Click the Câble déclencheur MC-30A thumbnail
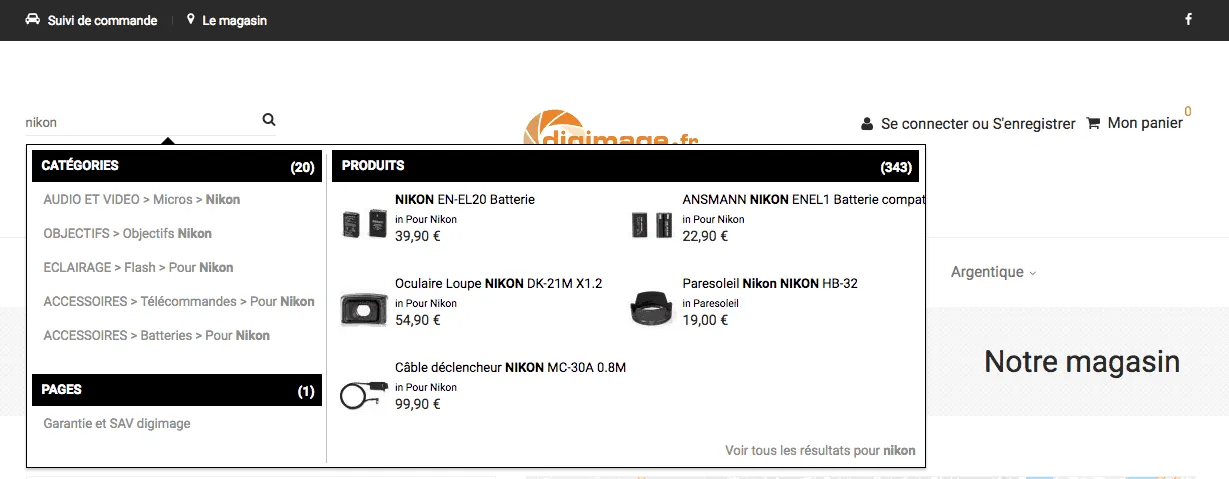This screenshot has width=1229, height=479. [363, 394]
